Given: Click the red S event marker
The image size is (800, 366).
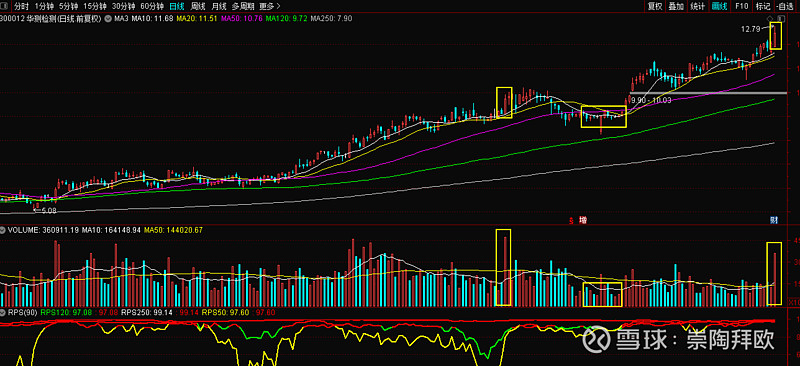Looking at the screenshot, I should (x=571, y=221).
